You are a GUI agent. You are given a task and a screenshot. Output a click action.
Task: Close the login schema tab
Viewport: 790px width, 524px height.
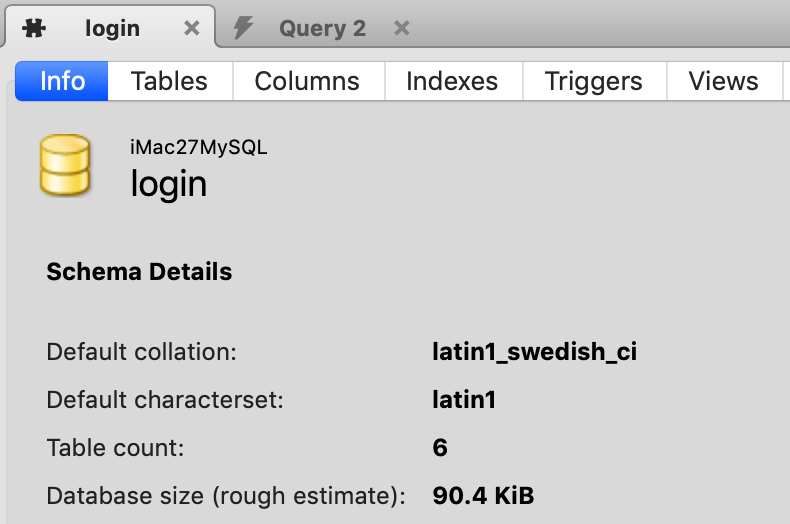point(192,29)
